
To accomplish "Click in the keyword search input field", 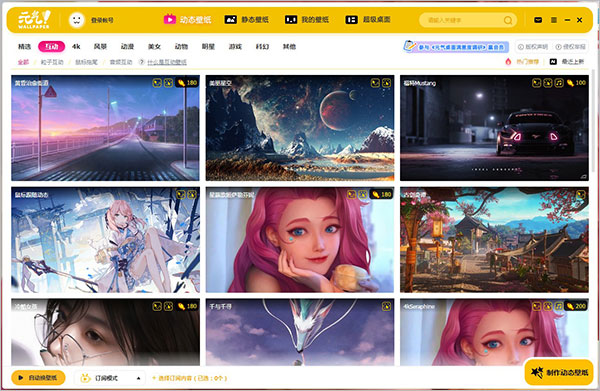I will (463, 20).
